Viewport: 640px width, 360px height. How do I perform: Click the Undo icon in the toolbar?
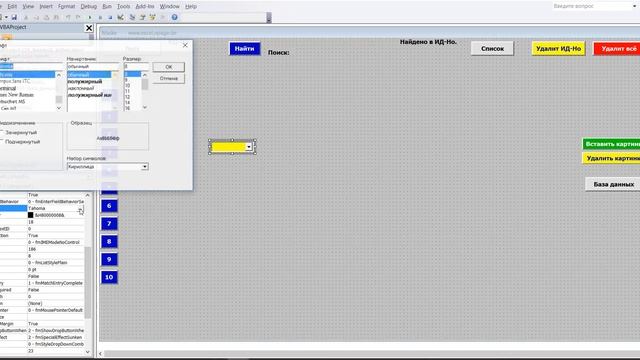tap(68, 17)
